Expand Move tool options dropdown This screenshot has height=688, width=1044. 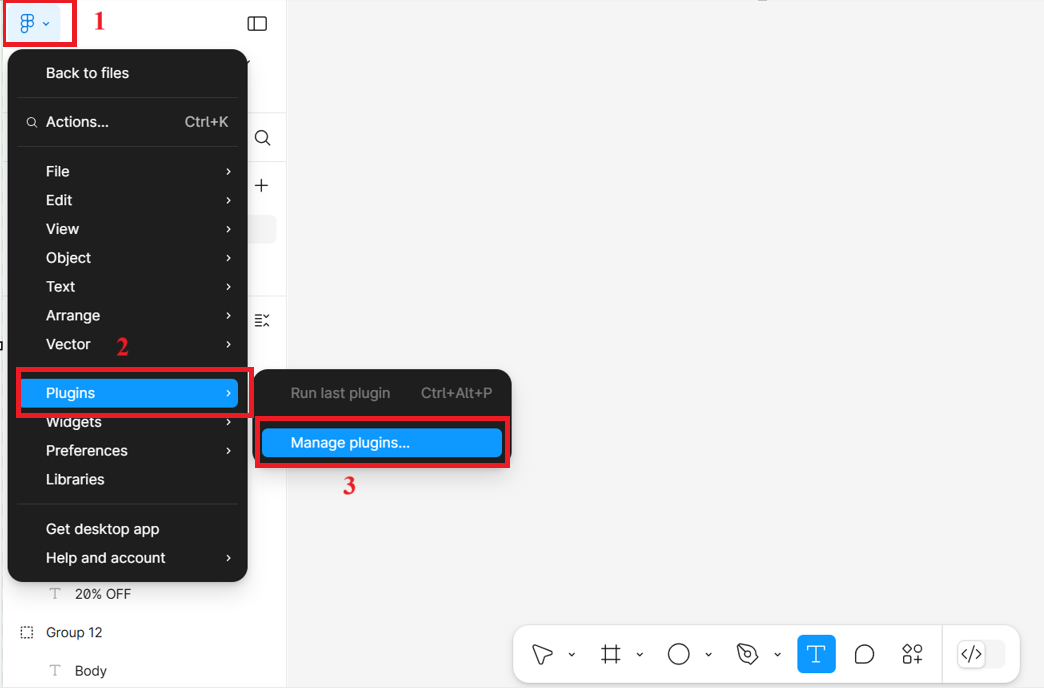572,655
